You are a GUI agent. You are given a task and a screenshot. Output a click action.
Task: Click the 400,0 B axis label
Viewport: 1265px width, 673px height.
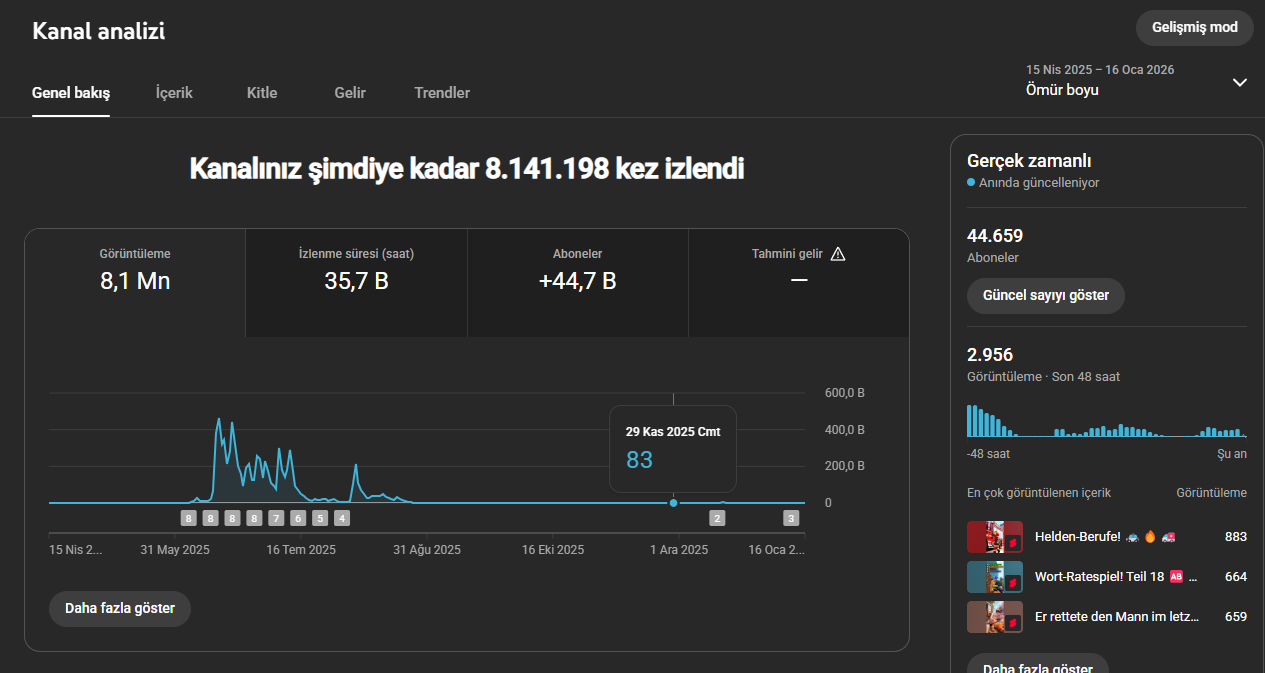[845, 430]
